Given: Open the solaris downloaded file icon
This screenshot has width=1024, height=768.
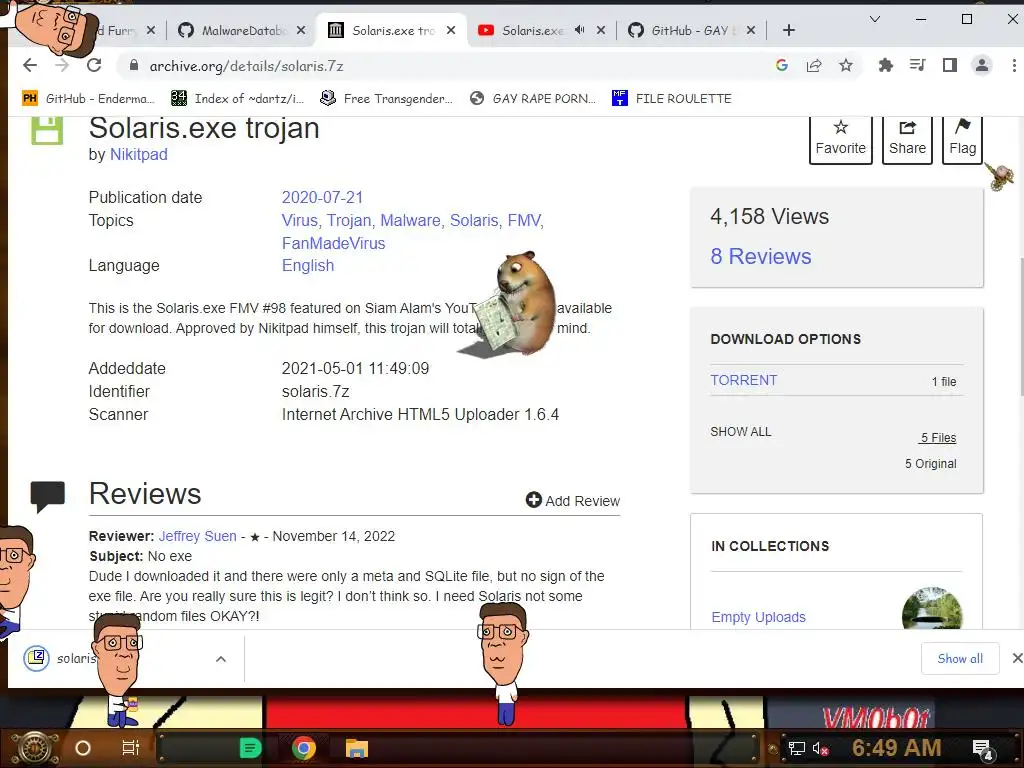Looking at the screenshot, I should point(37,658).
